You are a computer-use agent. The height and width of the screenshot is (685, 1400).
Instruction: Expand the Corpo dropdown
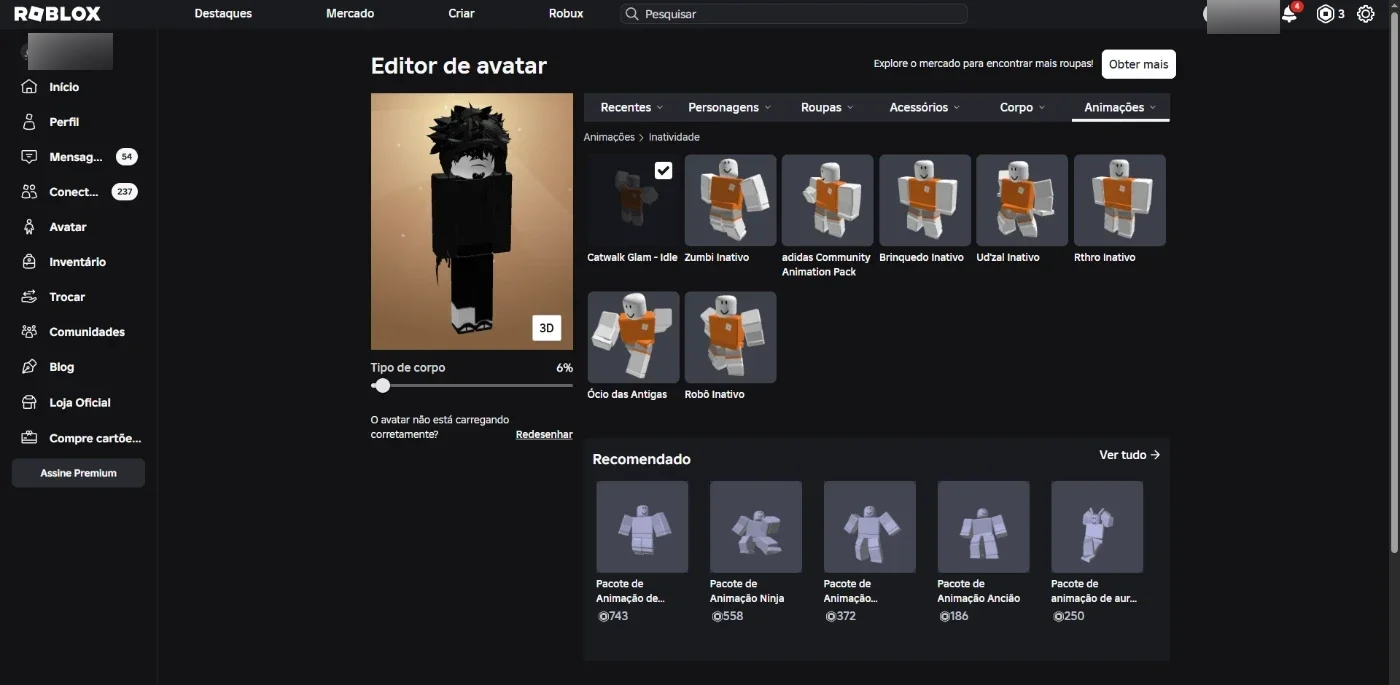coord(1022,108)
